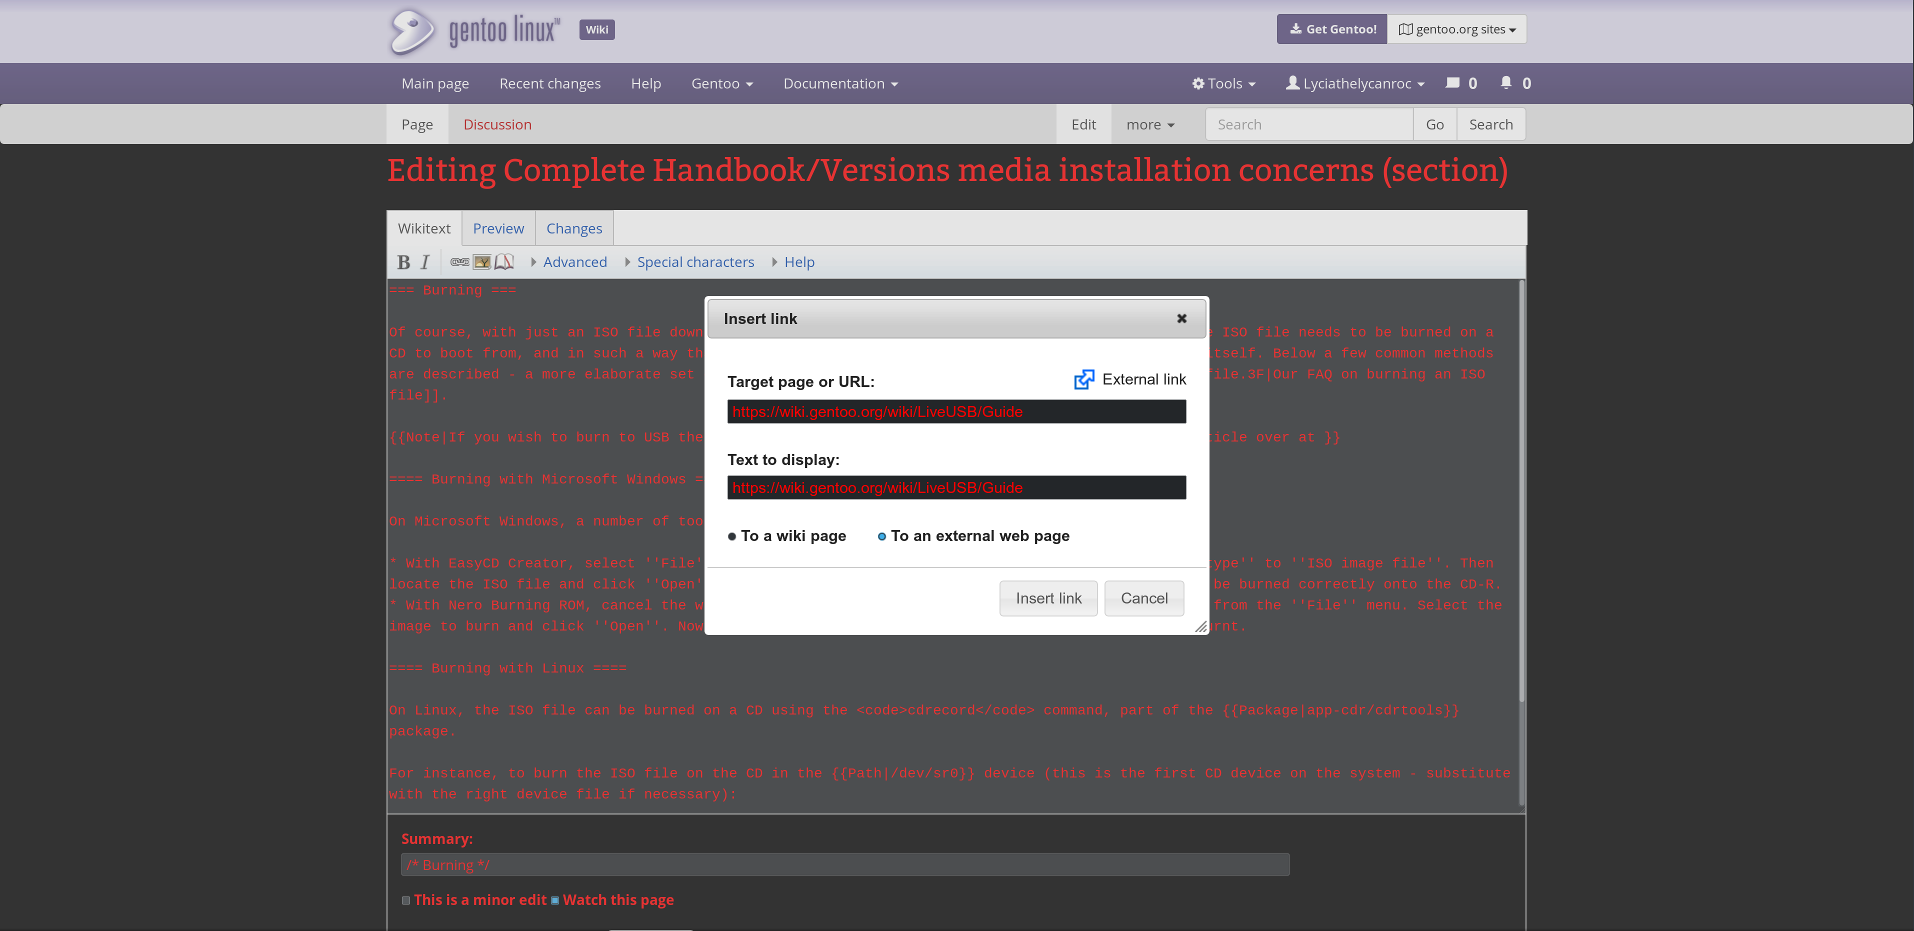Apply bold formatting with the B icon
1914x931 pixels.
point(403,262)
